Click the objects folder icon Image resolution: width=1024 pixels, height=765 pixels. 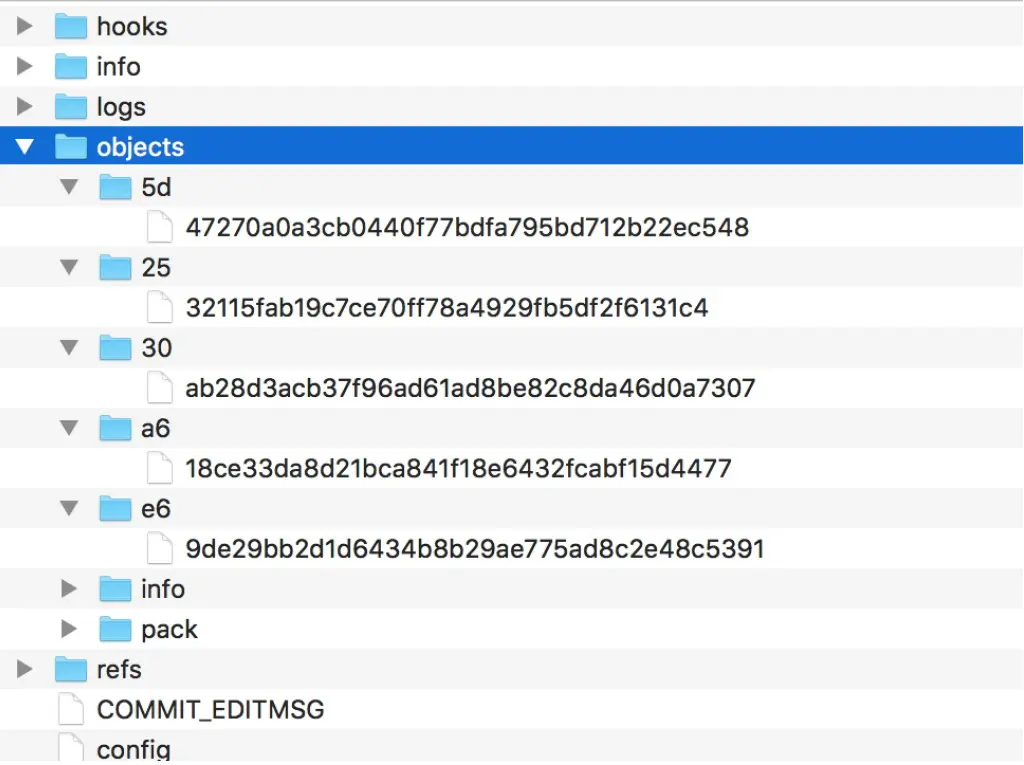point(71,147)
